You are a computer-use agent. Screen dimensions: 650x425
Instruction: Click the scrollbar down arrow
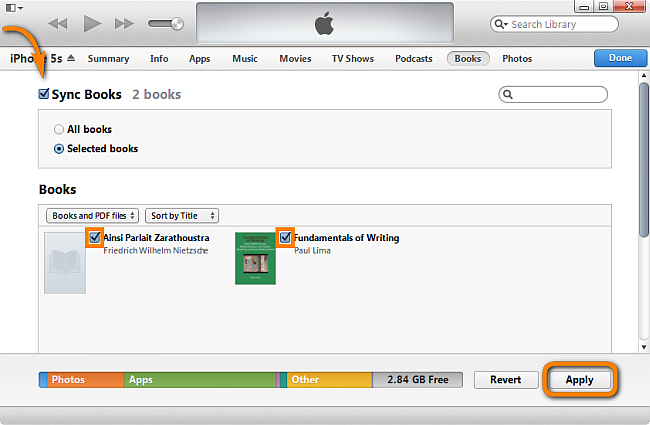[644, 347]
